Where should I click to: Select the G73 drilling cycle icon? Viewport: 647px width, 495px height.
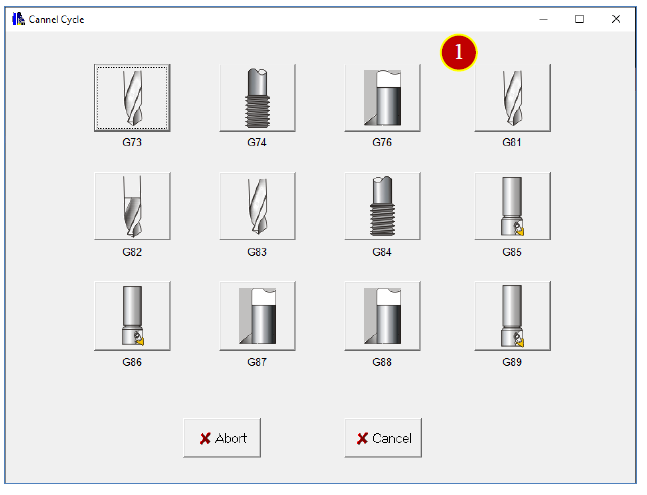[x=132, y=98]
